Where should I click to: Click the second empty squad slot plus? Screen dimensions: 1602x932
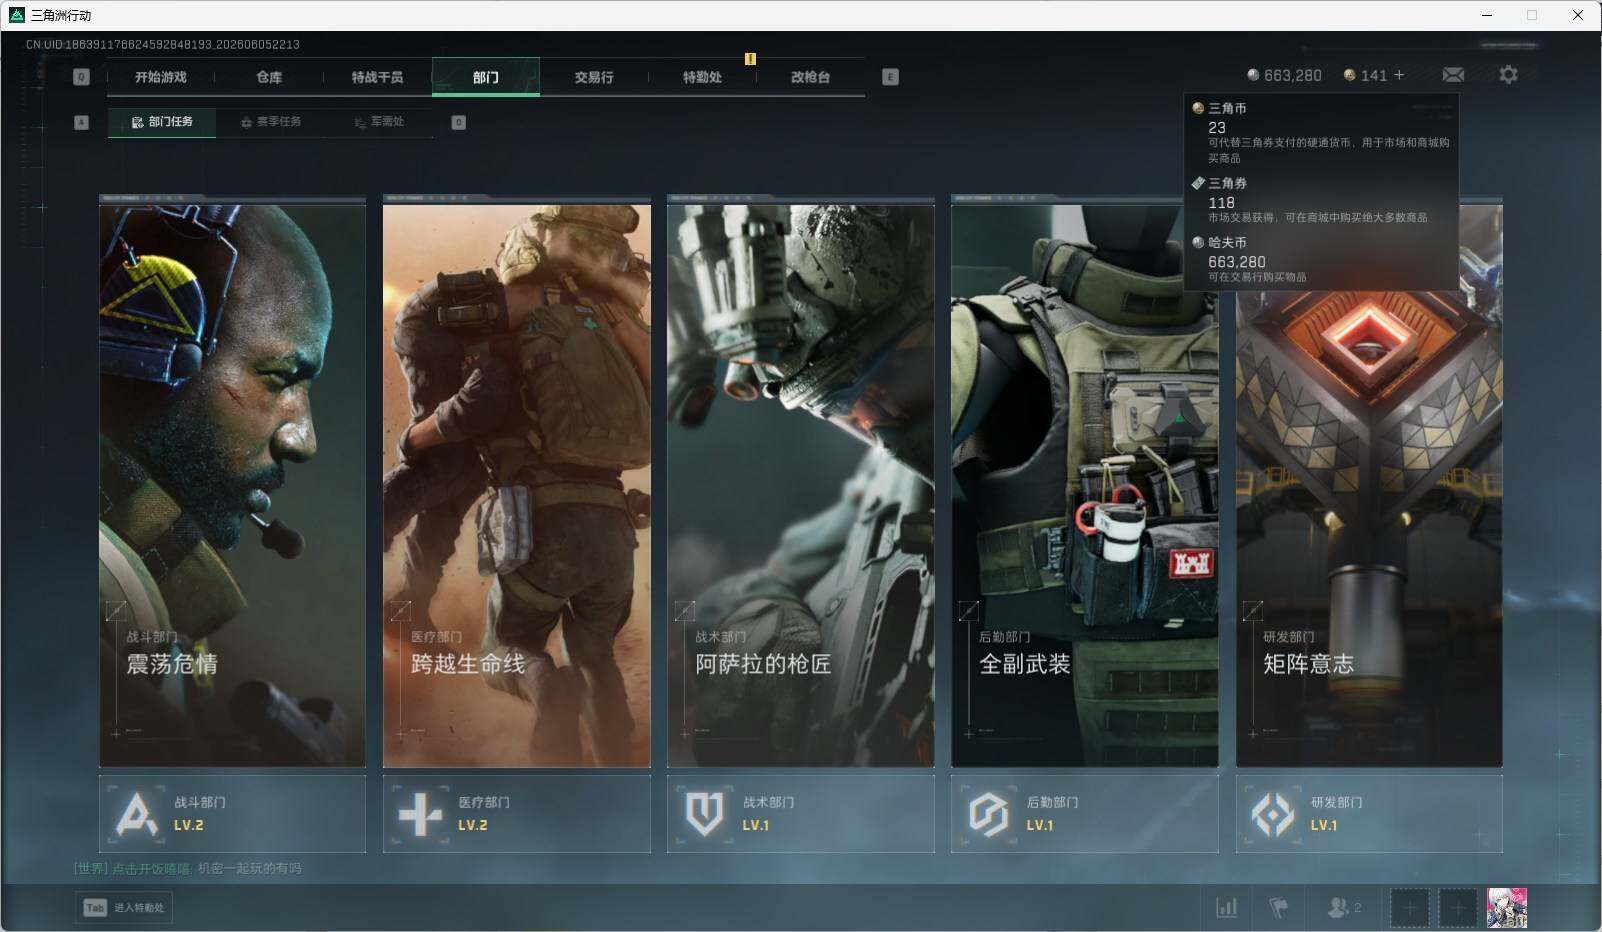(x=1458, y=908)
